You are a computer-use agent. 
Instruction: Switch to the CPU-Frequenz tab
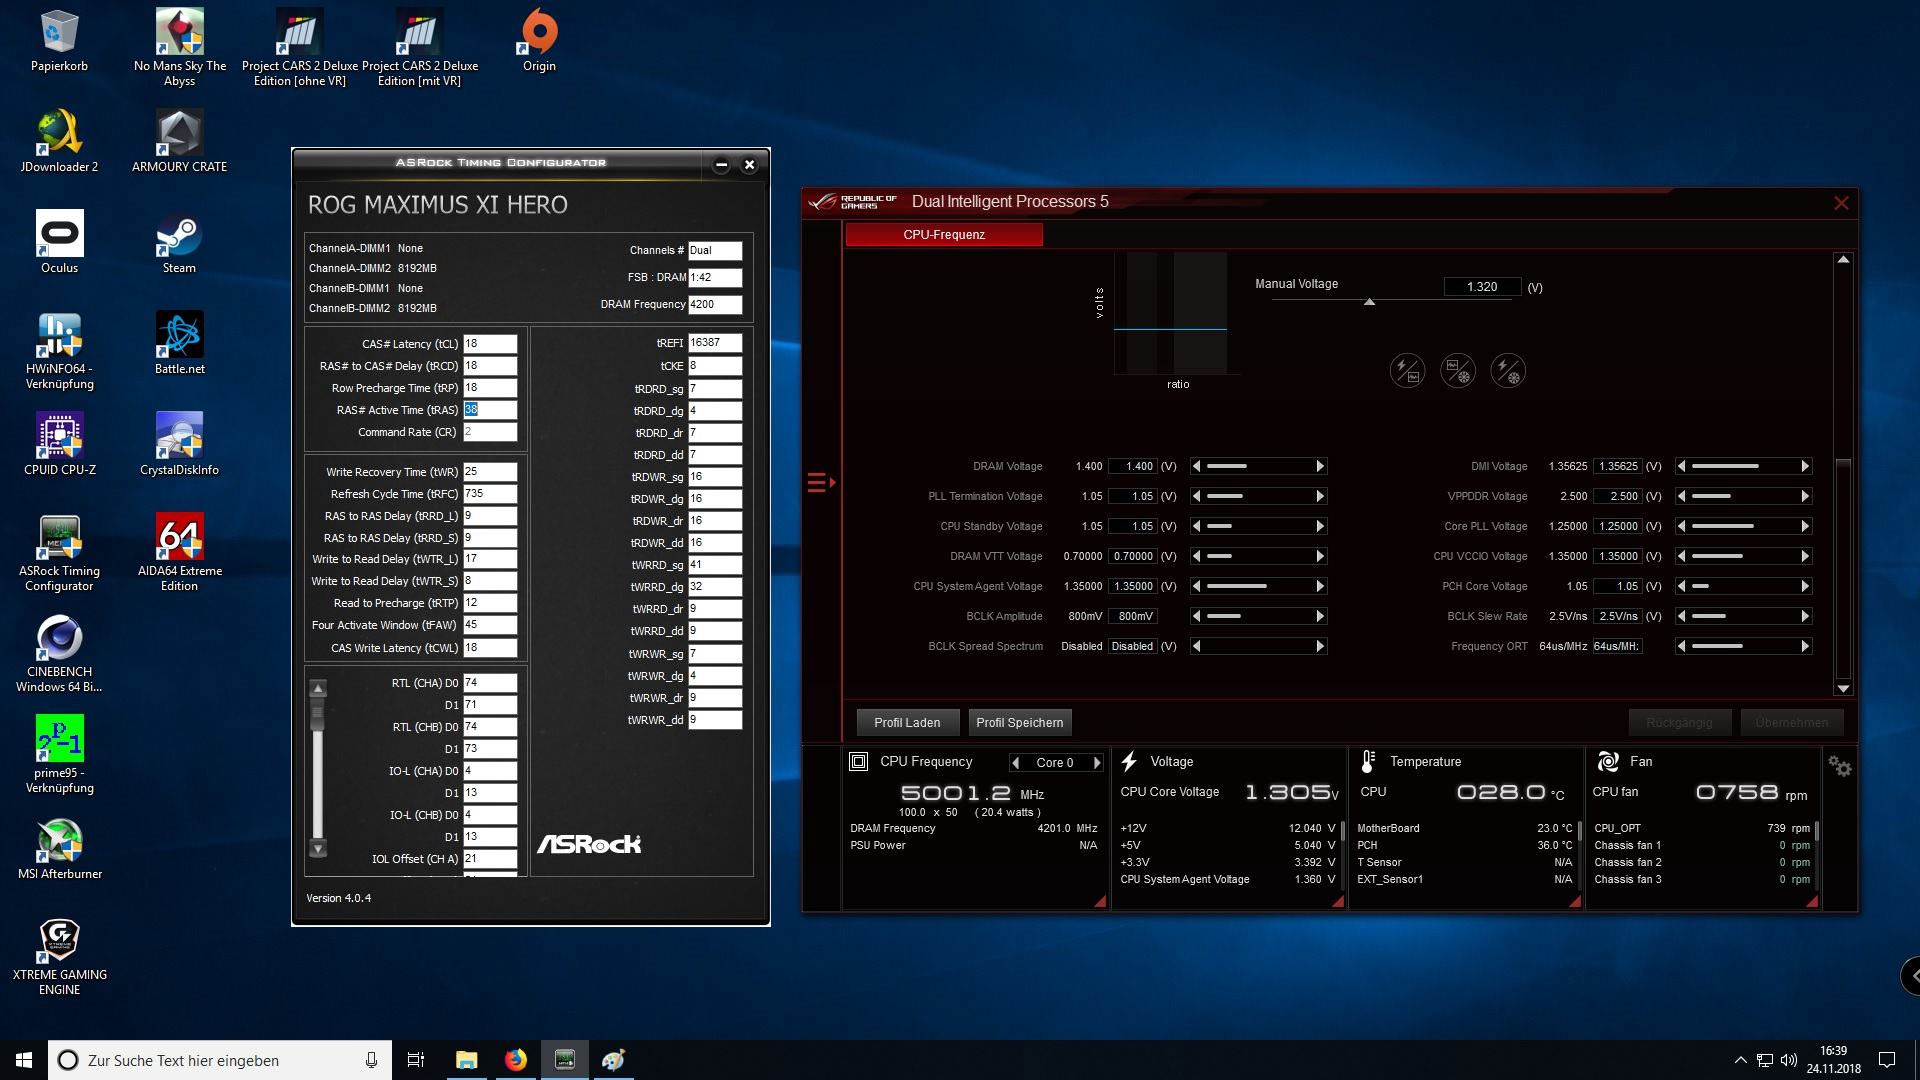pos(944,234)
